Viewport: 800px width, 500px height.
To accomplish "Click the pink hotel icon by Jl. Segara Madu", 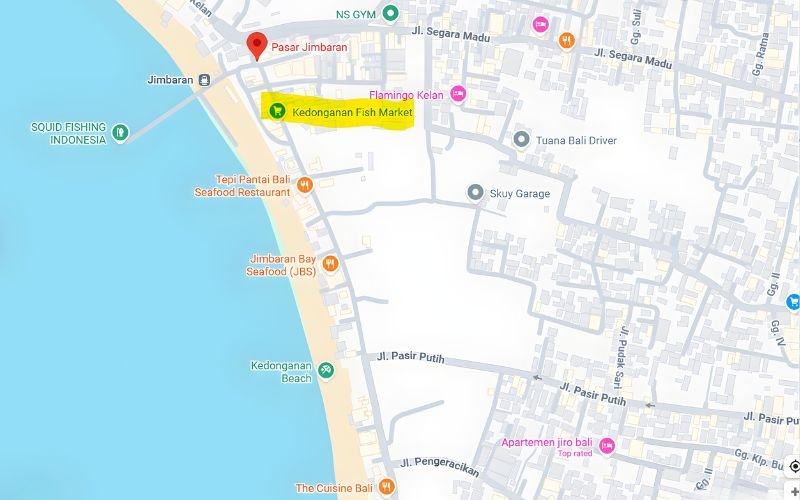I will (x=540, y=24).
